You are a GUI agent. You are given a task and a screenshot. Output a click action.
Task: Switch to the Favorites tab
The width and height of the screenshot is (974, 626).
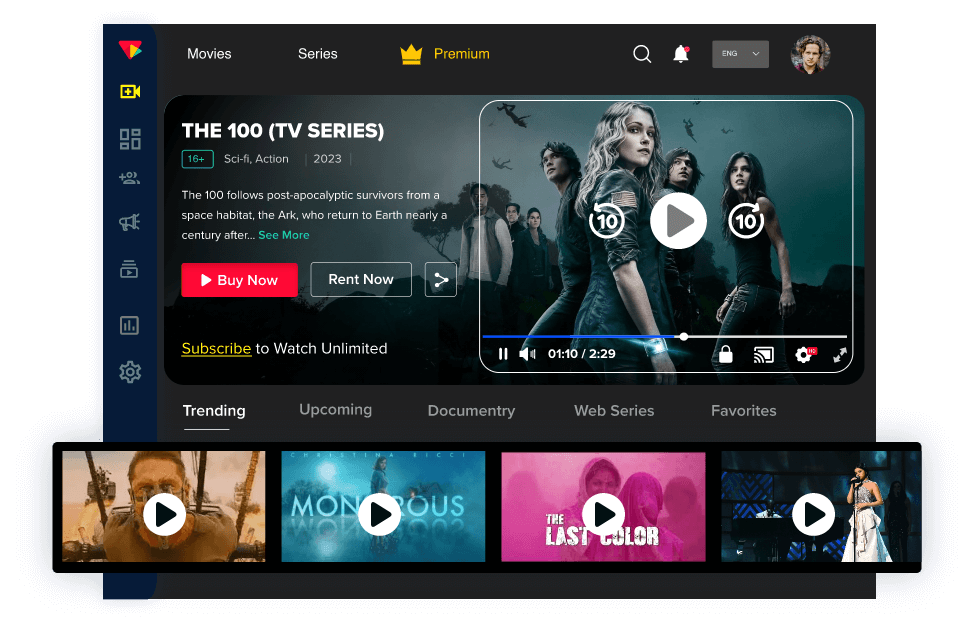[x=744, y=411]
